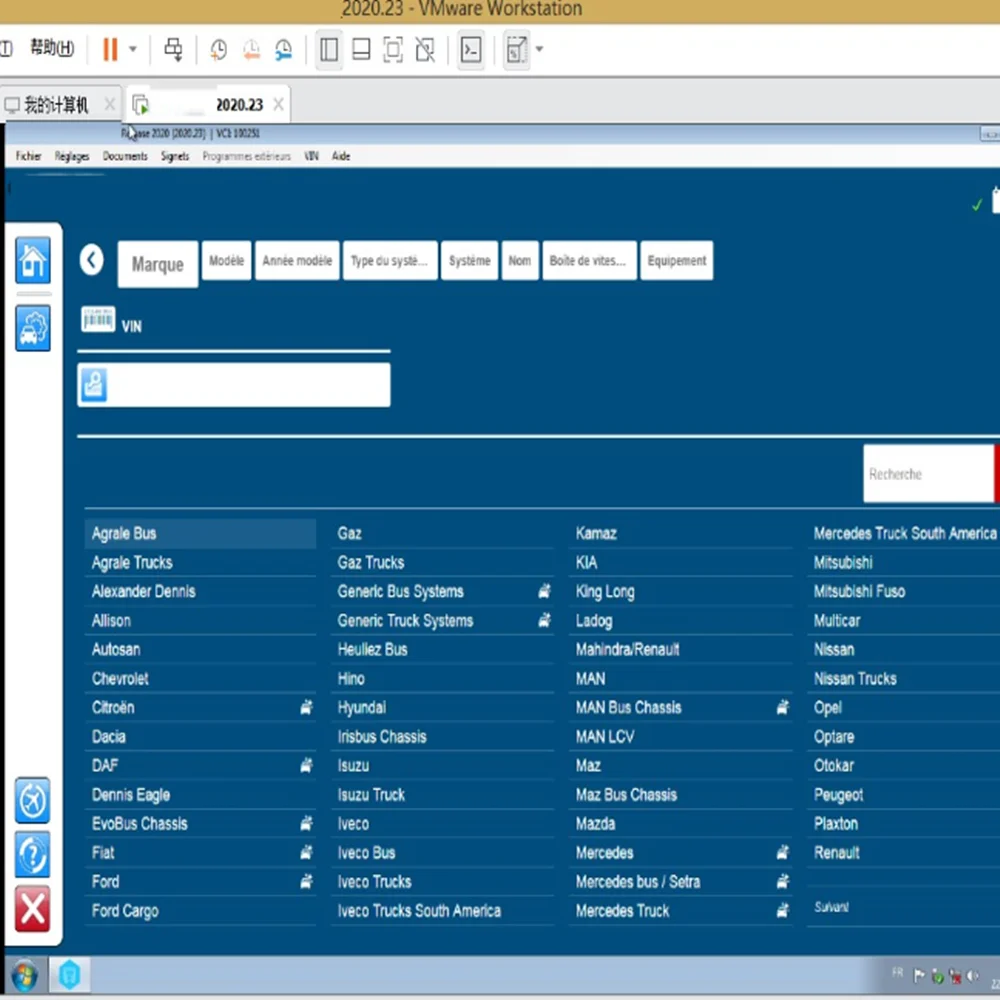Click the VMware pause button
Screen dimensions: 1000x1000
coord(110,49)
